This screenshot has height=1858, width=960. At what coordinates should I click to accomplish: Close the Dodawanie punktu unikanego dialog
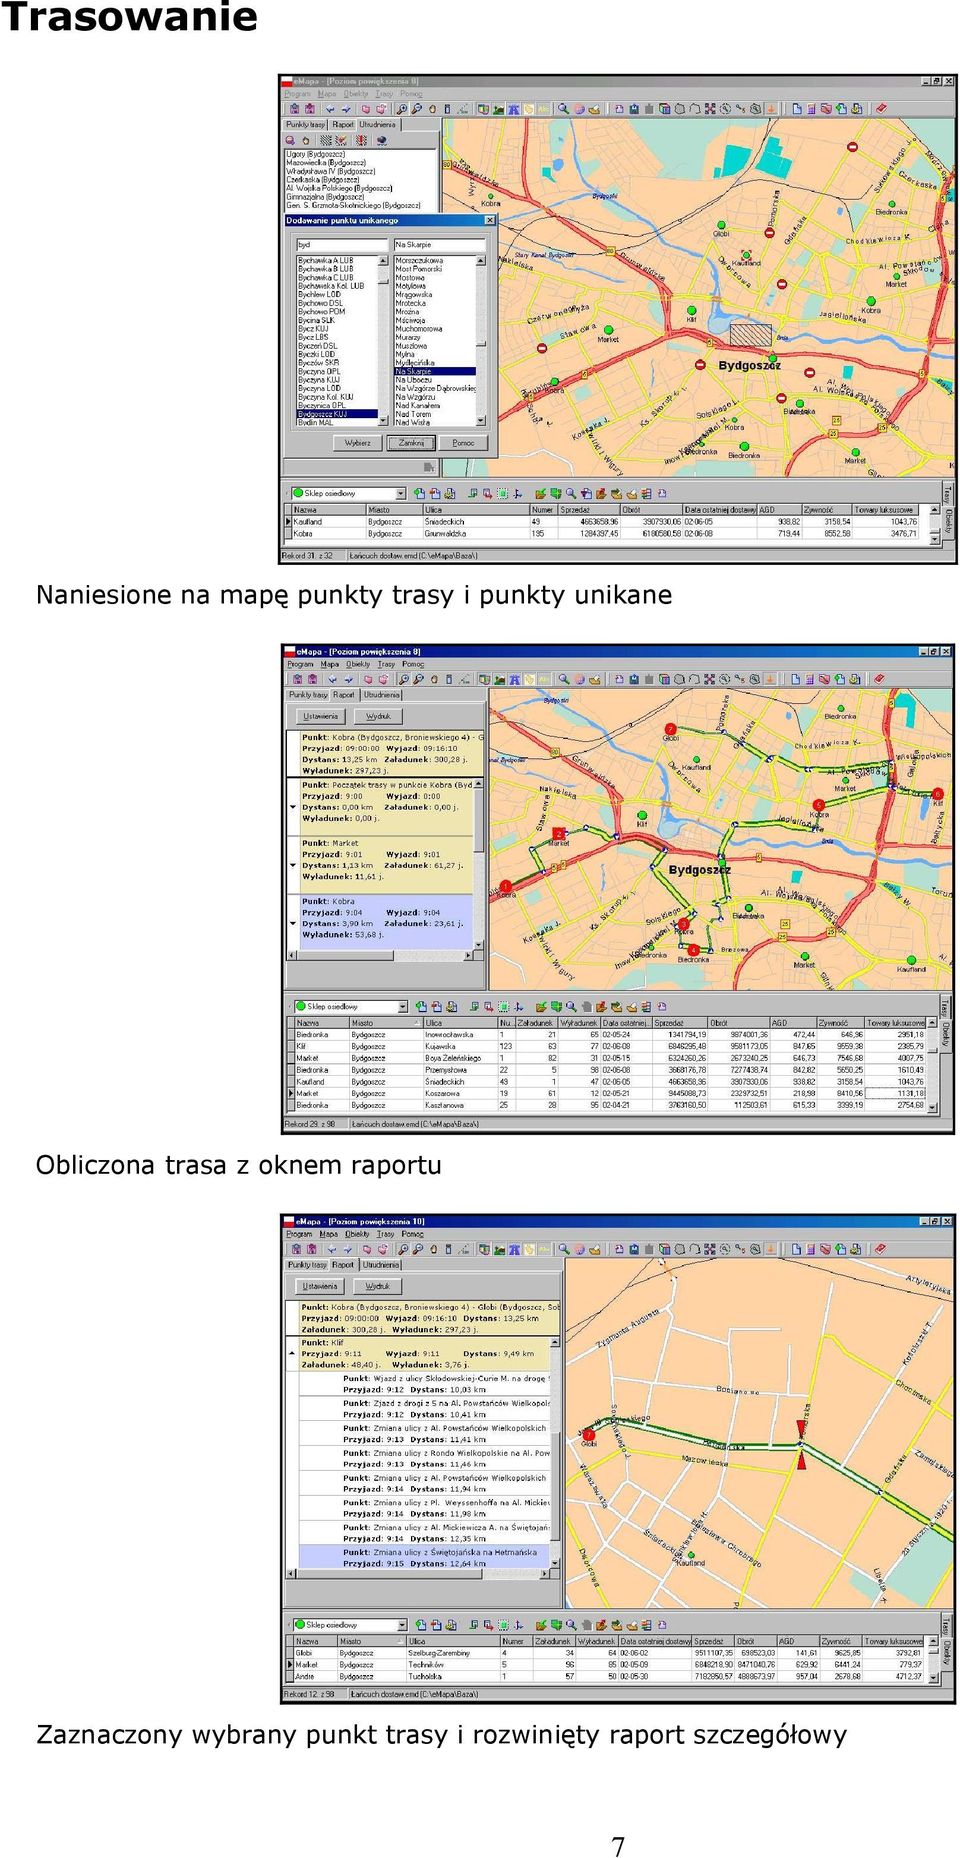[x=490, y=220]
